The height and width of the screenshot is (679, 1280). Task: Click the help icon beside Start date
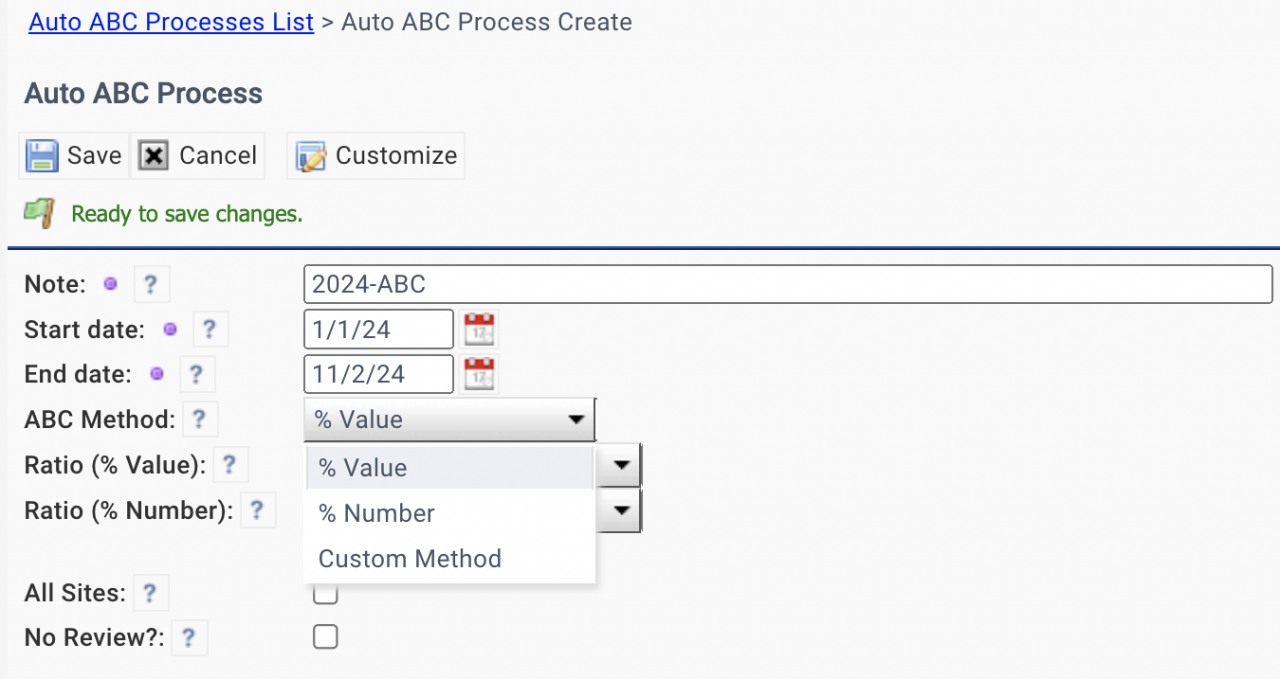[x=209, y=329]
